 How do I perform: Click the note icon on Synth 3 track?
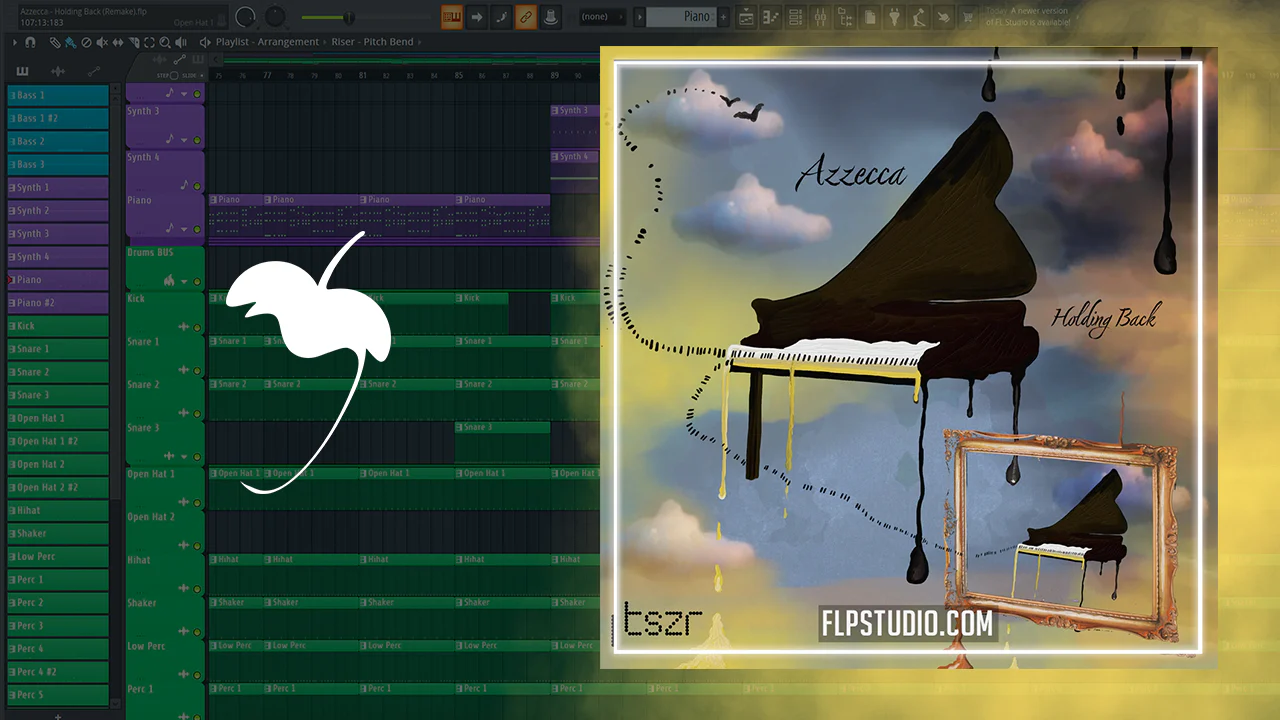click(169, 139)
